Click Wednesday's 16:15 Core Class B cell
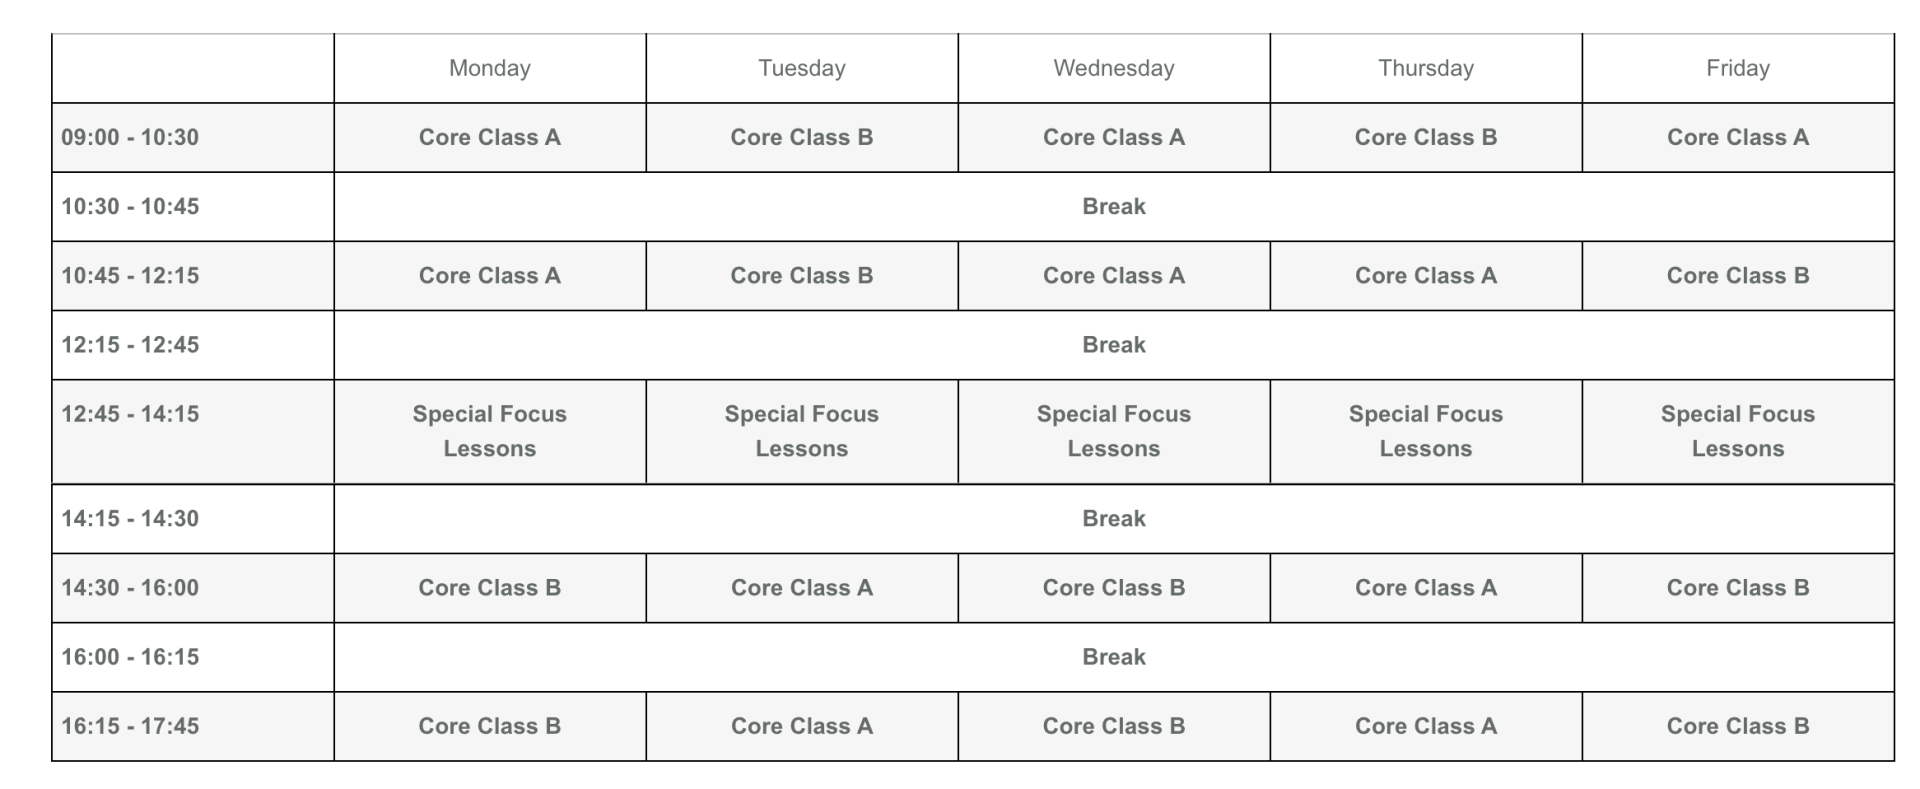1920x789 pixels. (1114, 726)
